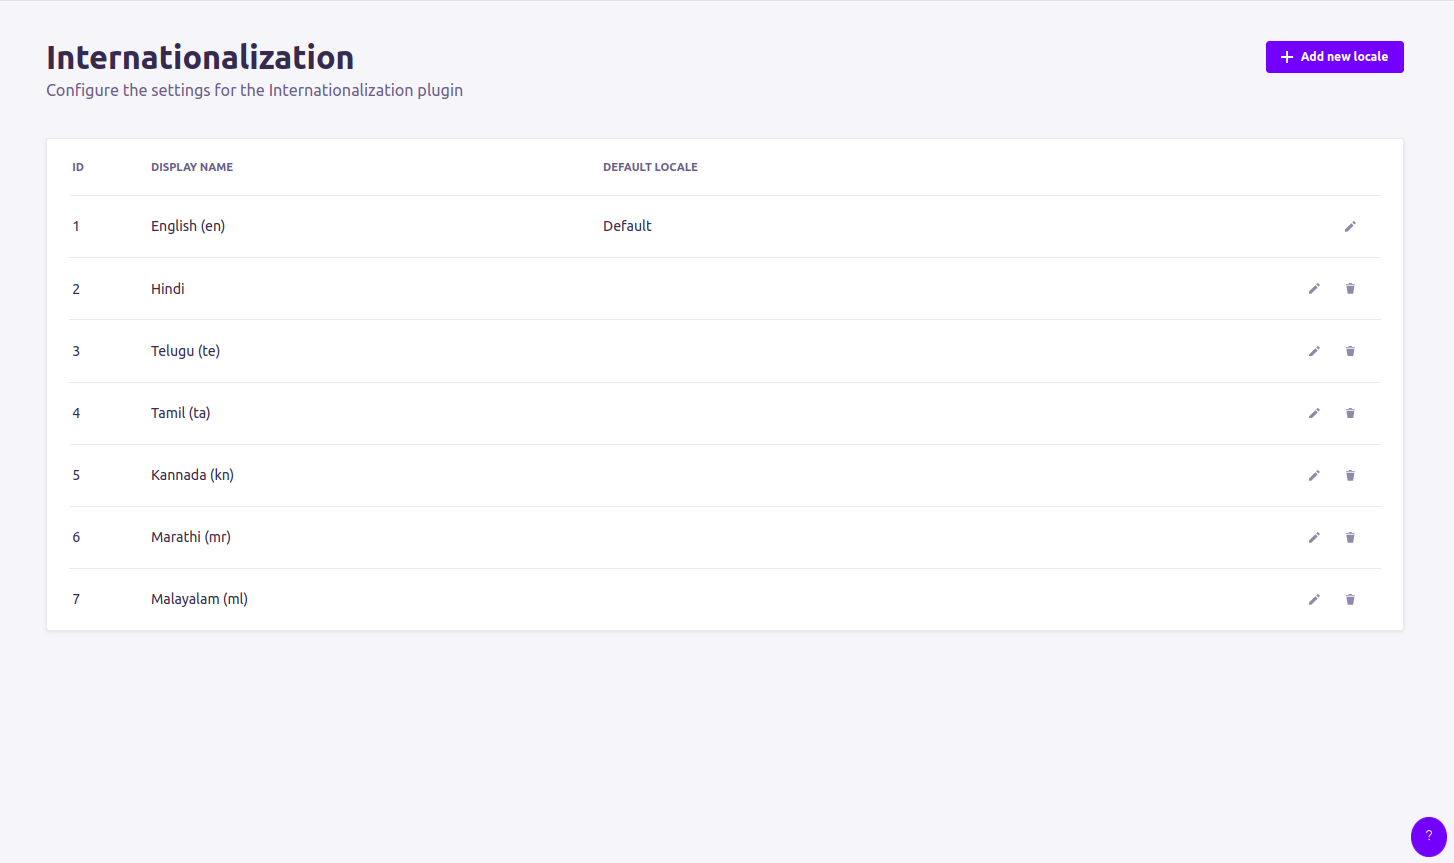The height and width of the screenshot is (863, 1454).
Task: Select the Tamil (ta) display name
Action: [180, 413]
